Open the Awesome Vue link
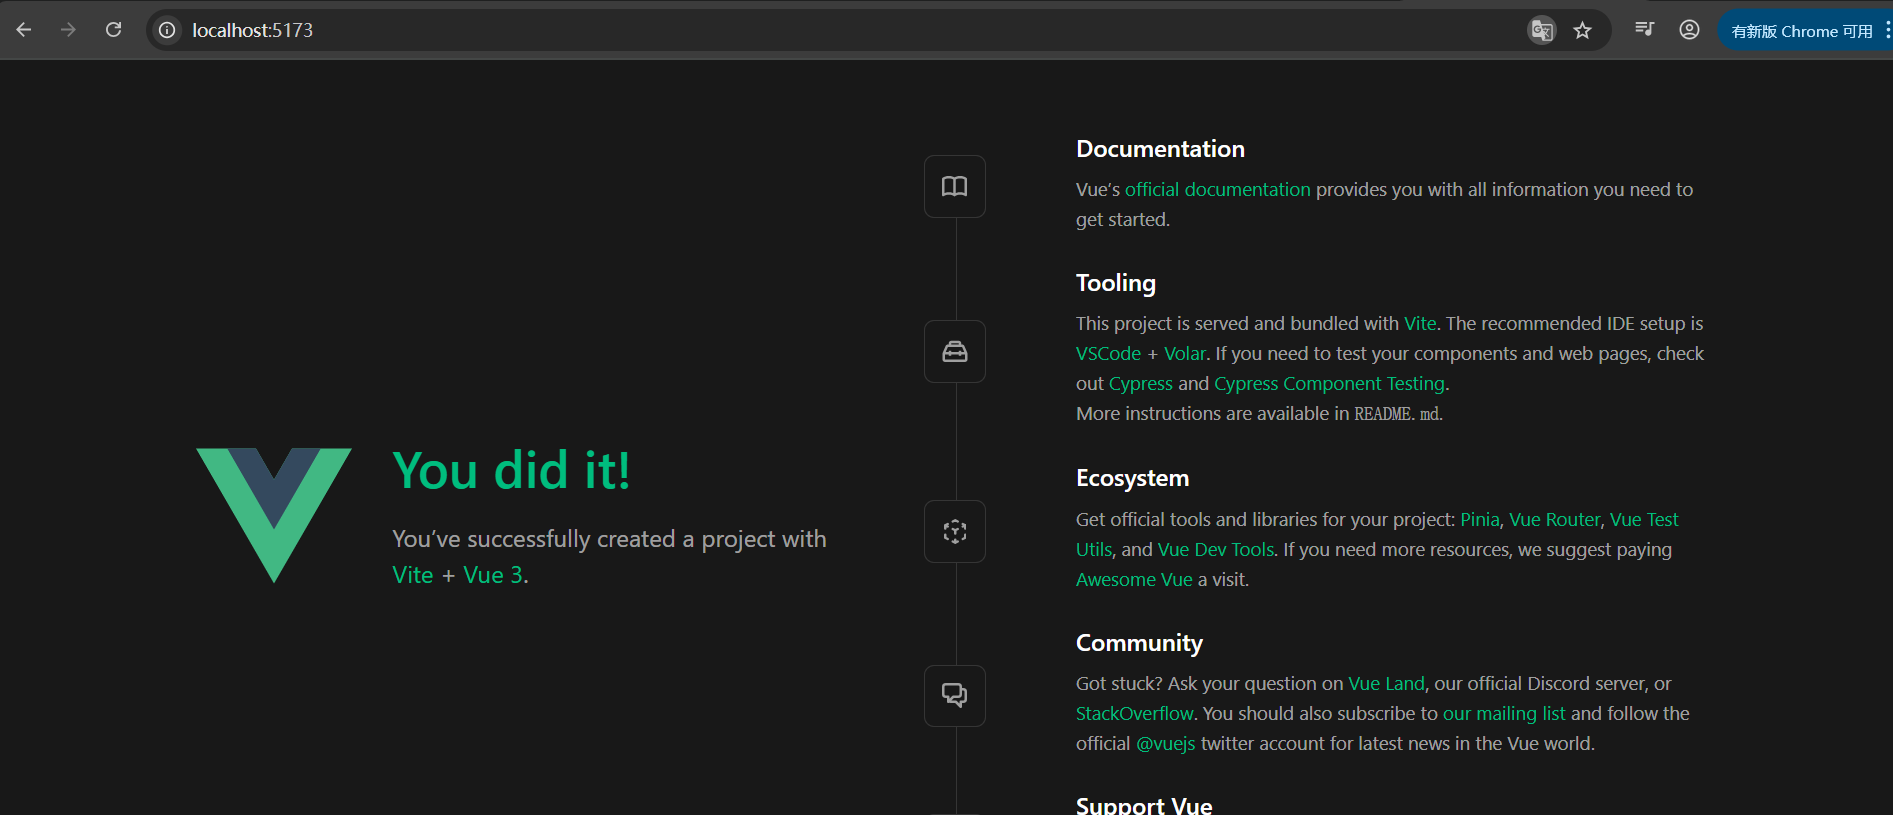This screenshot has width=1893, height=815. point(1134,579)
